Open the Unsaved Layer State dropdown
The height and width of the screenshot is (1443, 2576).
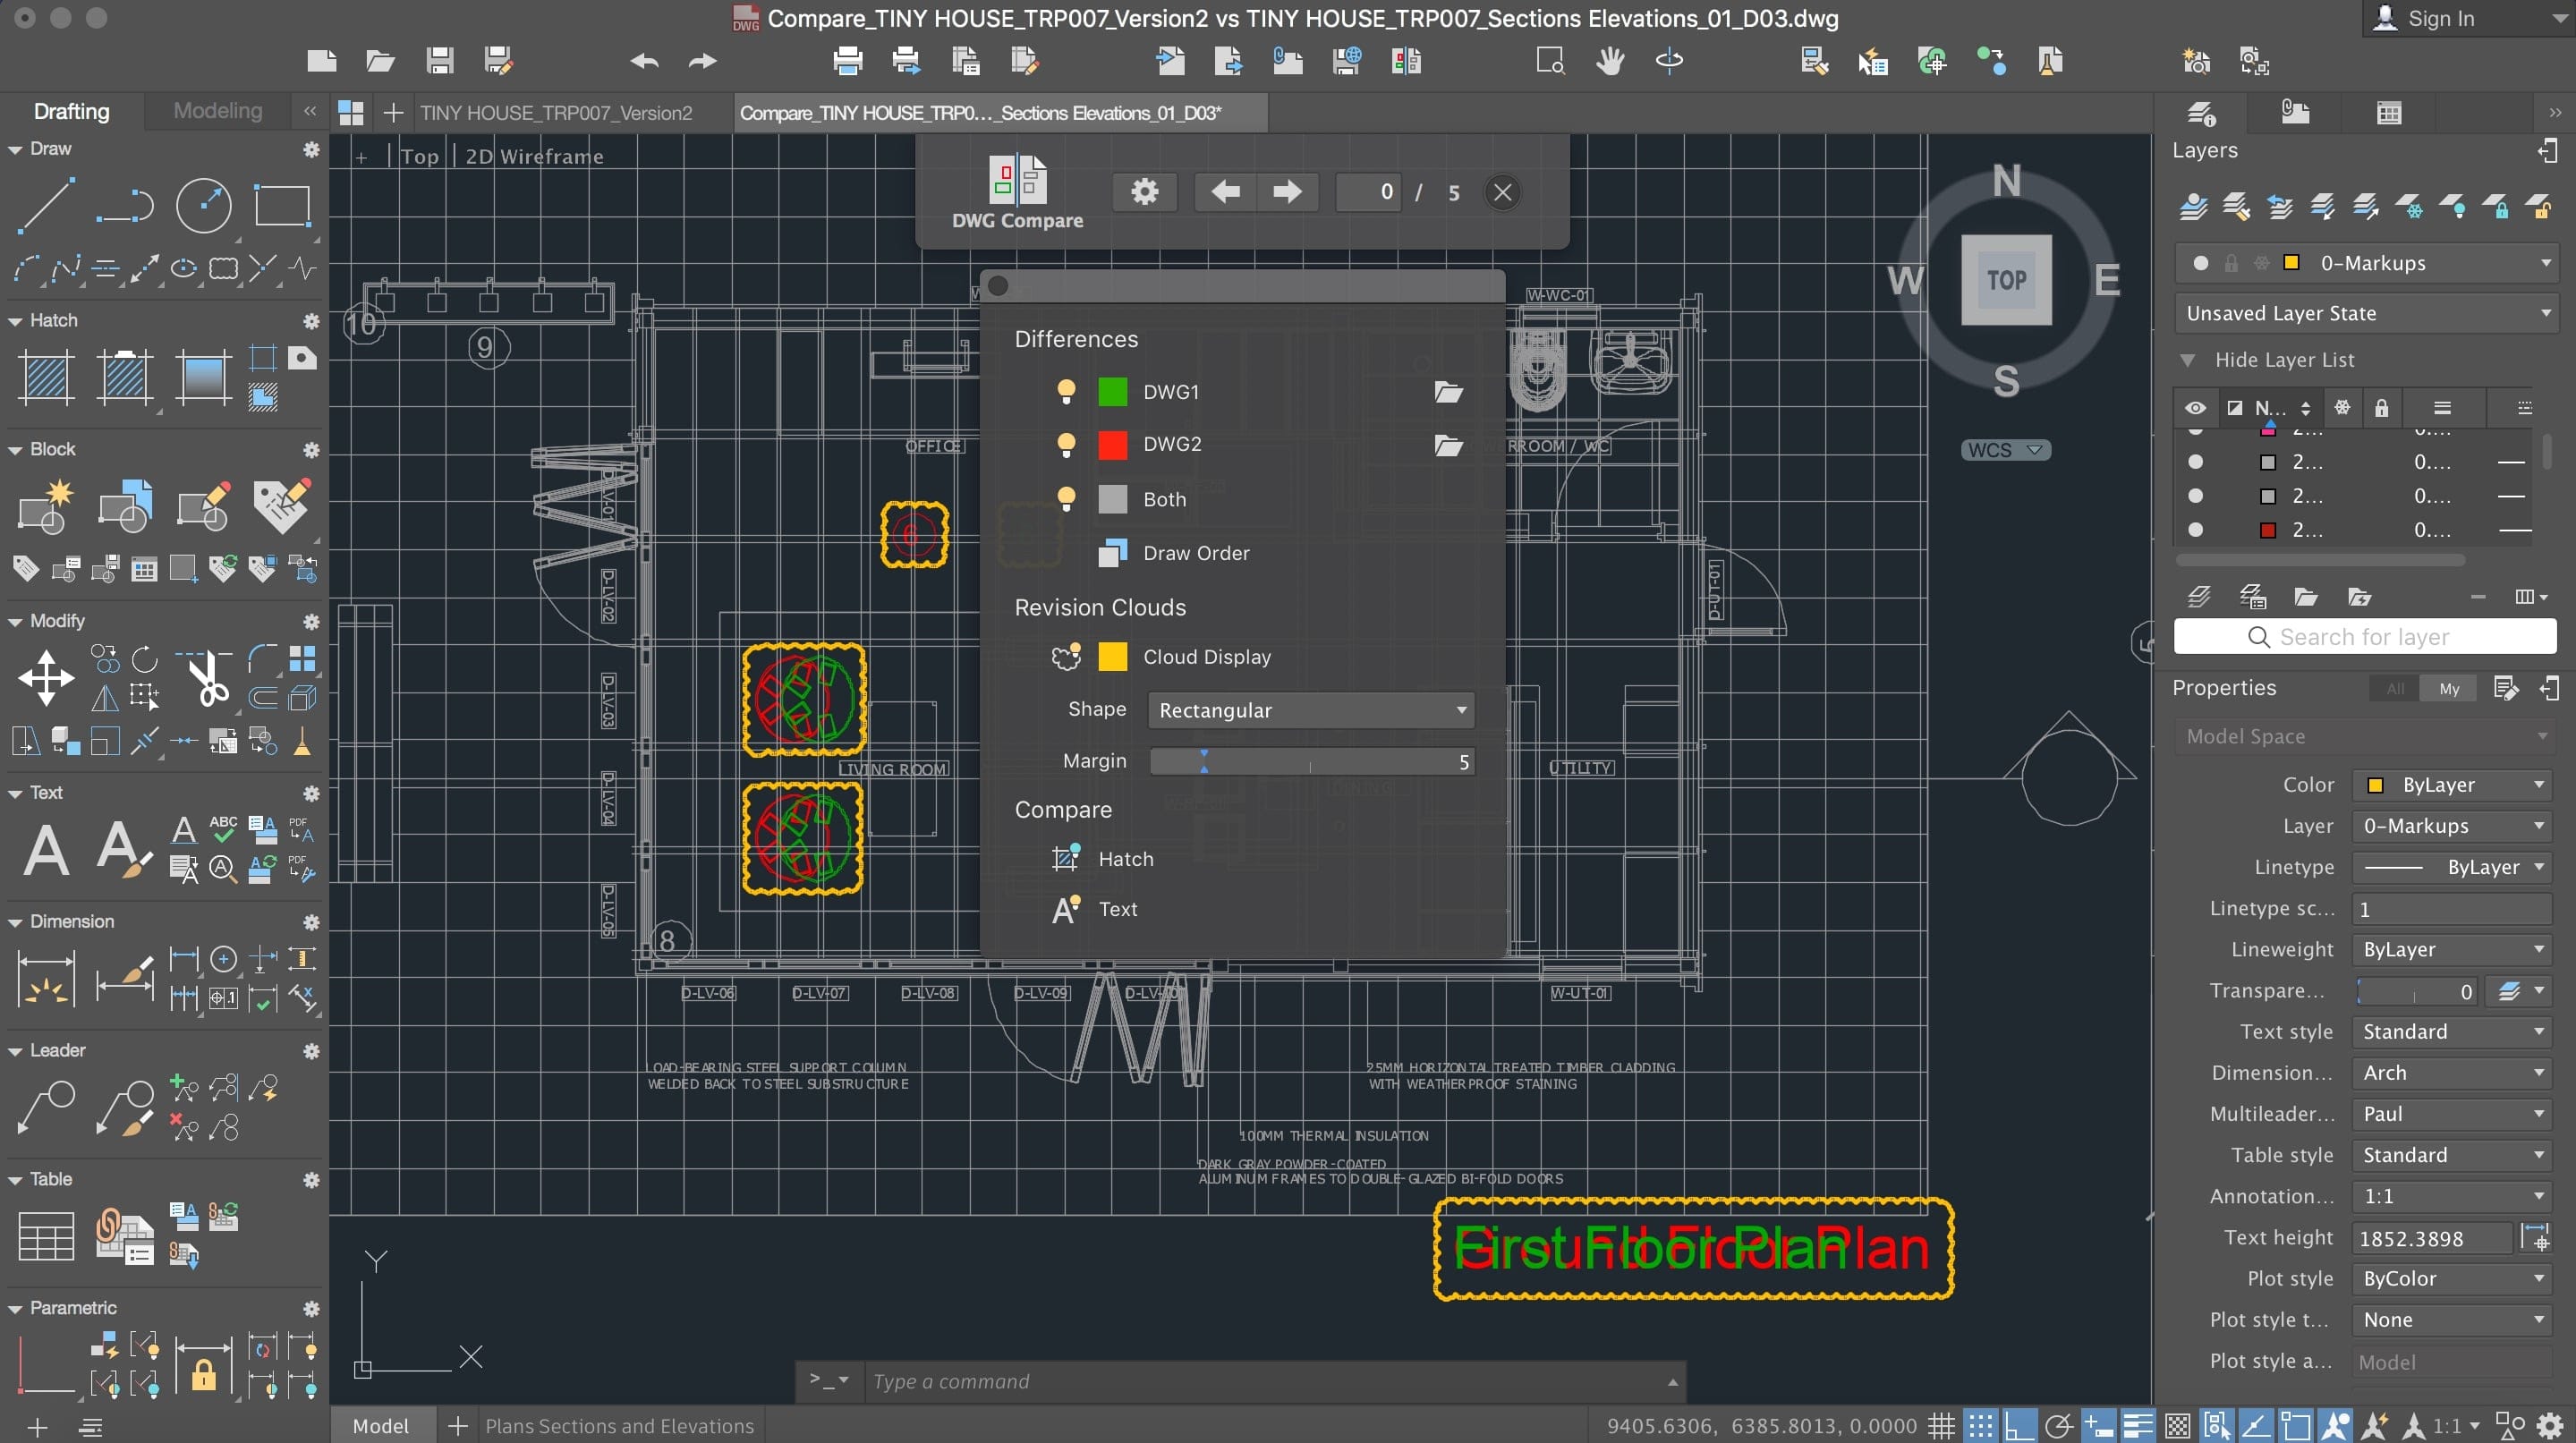pos(2365,313)
